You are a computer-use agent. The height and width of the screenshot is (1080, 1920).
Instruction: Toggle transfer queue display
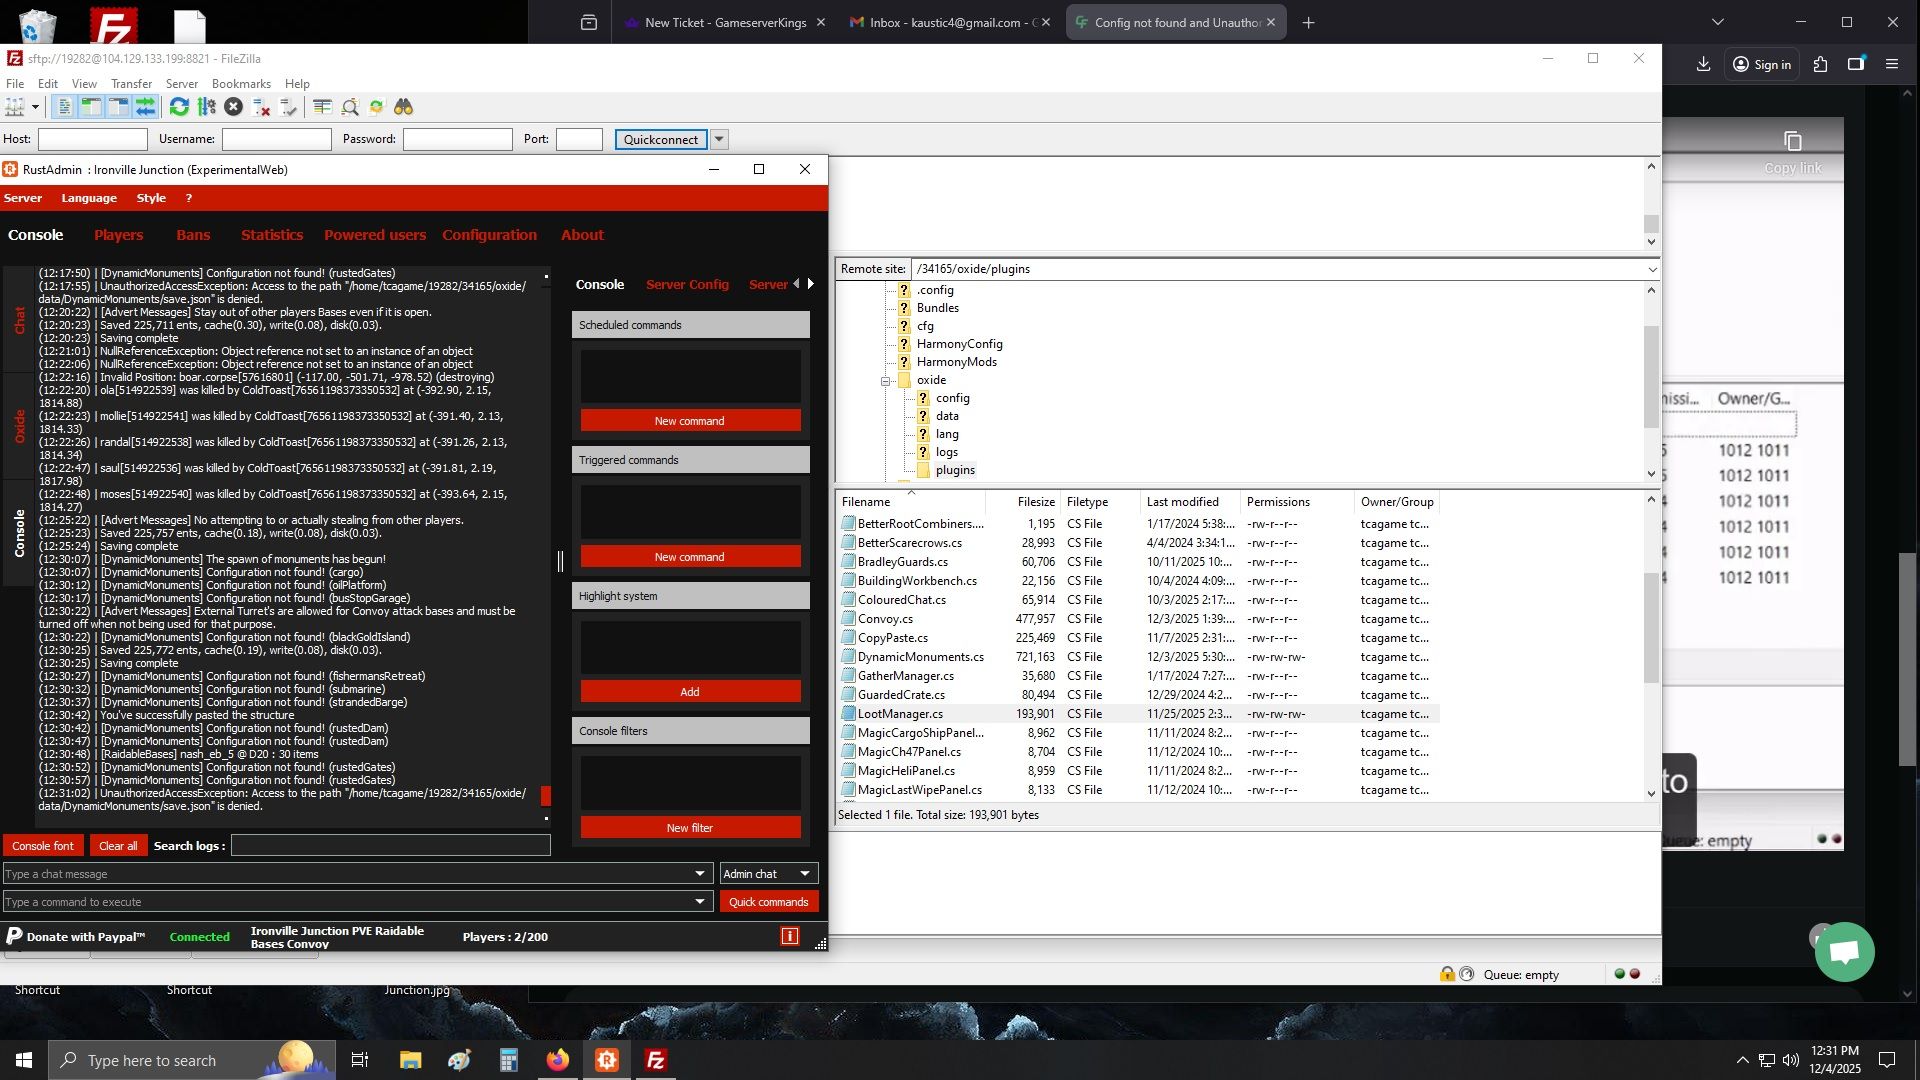tap(146, 107)
